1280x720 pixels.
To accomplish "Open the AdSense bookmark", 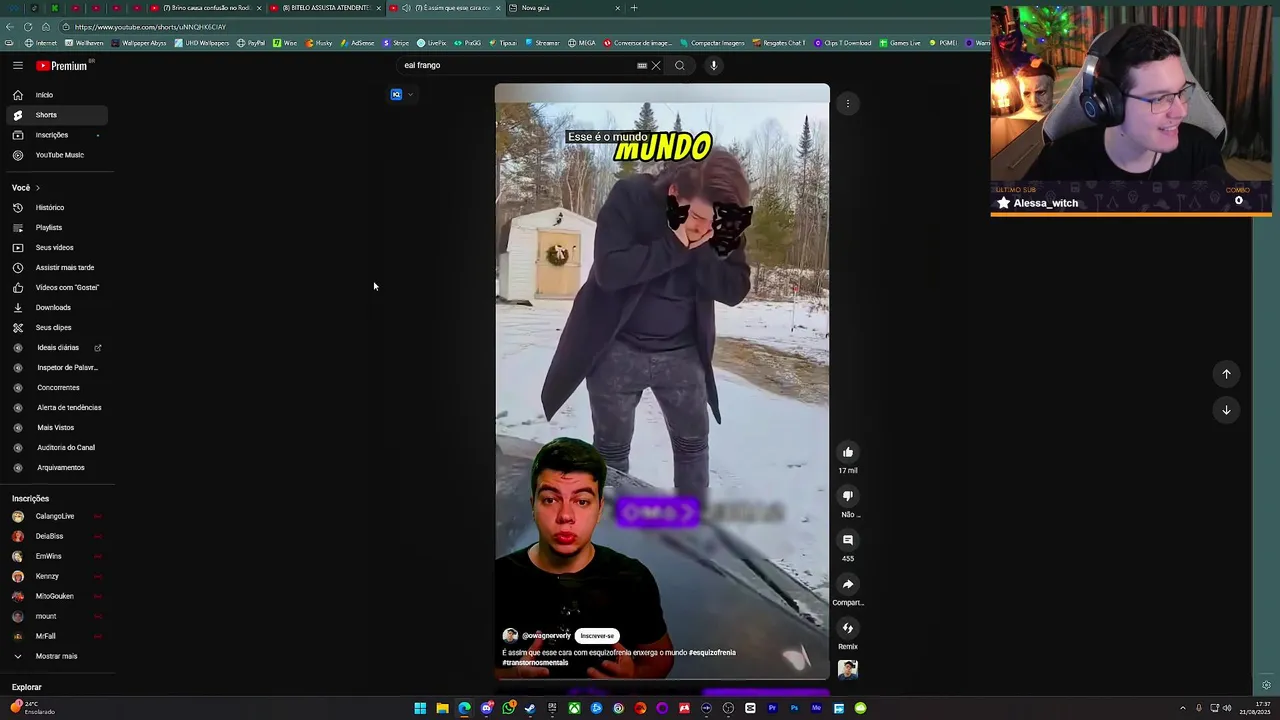I will (357, 43).
